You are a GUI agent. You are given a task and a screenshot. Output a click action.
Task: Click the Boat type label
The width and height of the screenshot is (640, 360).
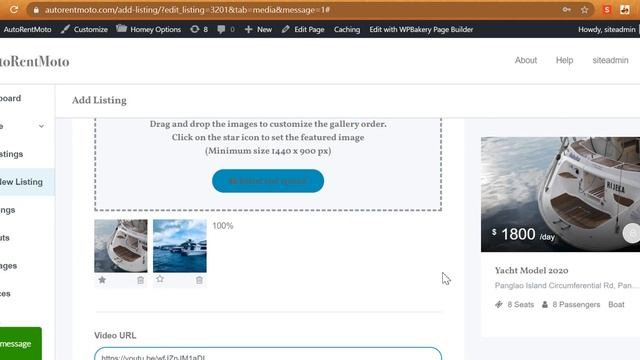click(616, 304)
